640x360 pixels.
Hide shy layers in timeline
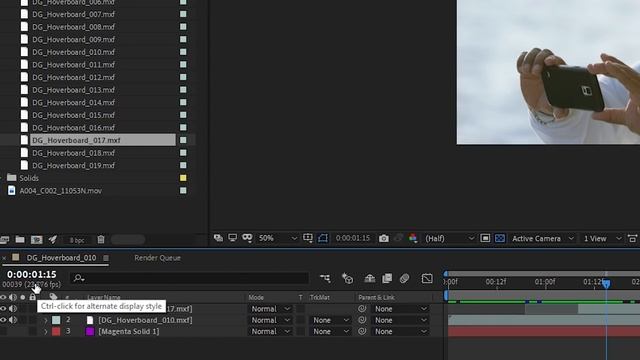pos(370,278)
